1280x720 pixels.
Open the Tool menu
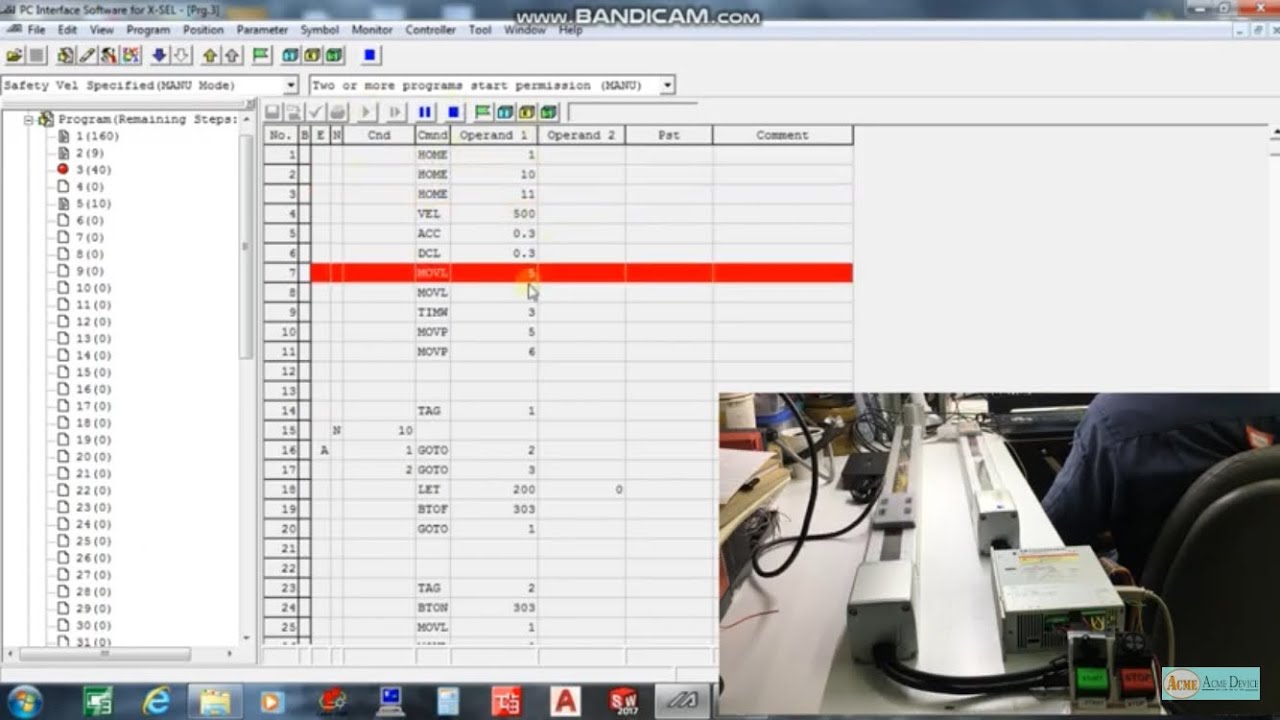(x=480, y=30)
